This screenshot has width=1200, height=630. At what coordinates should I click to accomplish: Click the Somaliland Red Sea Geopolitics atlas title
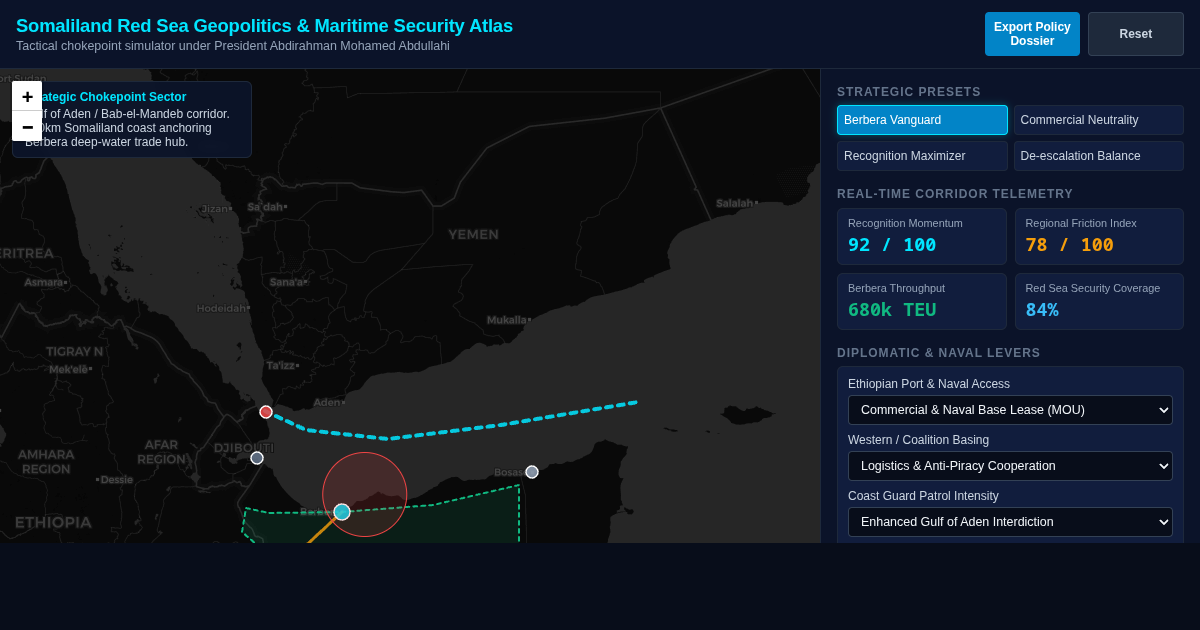coord(264,26)
